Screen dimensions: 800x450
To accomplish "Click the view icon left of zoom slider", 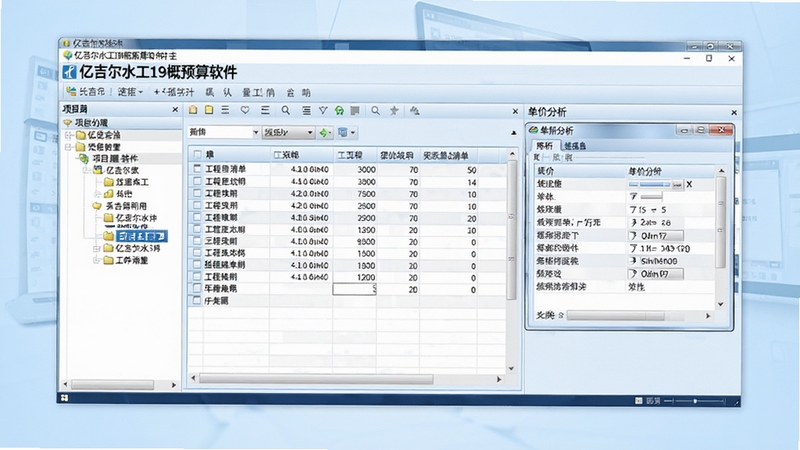I will pos(638,401).
